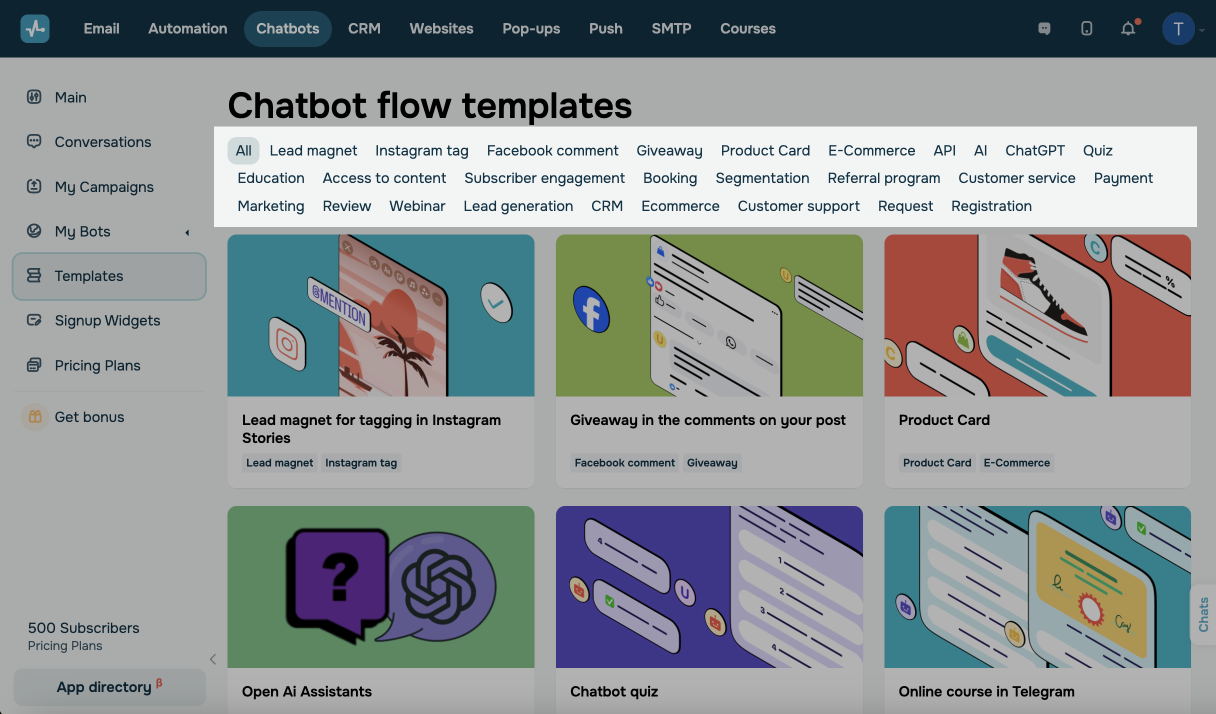Click the Main sidebar icon

click(34, 97)
